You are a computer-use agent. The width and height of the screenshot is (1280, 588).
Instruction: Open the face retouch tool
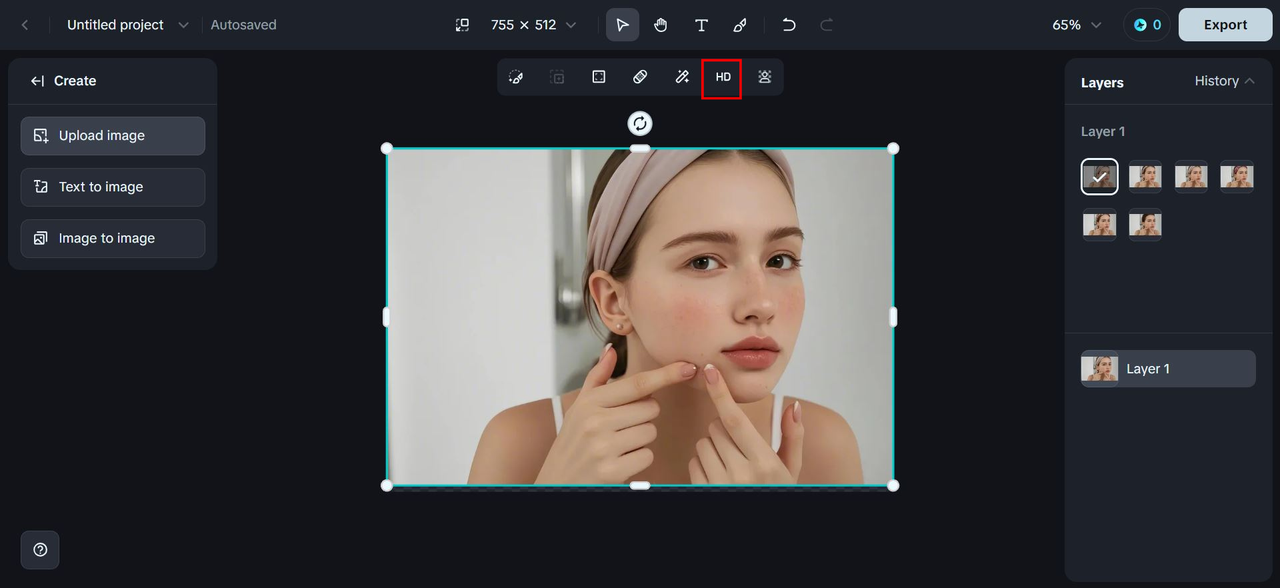tap(764, 76)
